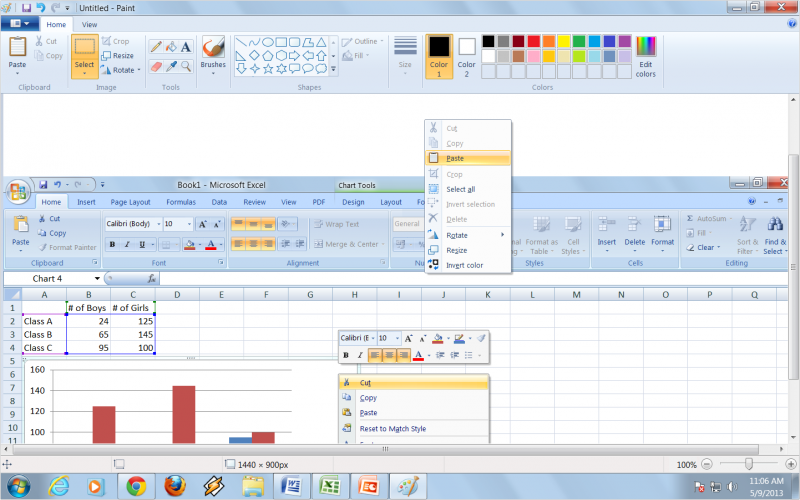Switch to the Page Layout tab
800x500 pixels.
(130, 201)
